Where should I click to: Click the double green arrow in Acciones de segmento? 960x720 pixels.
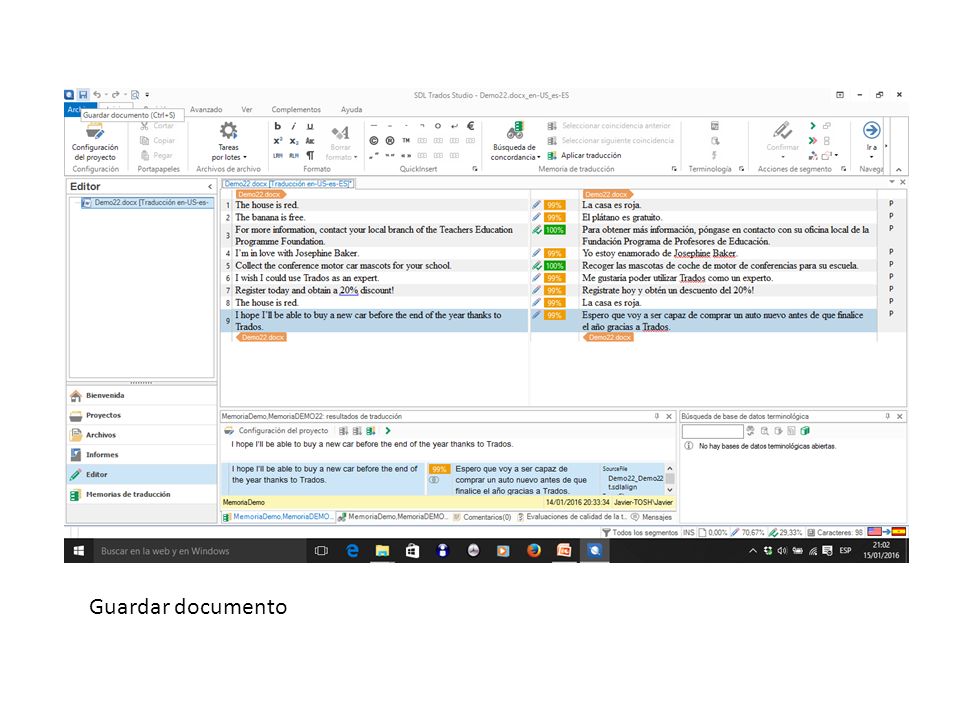point(812,140)
